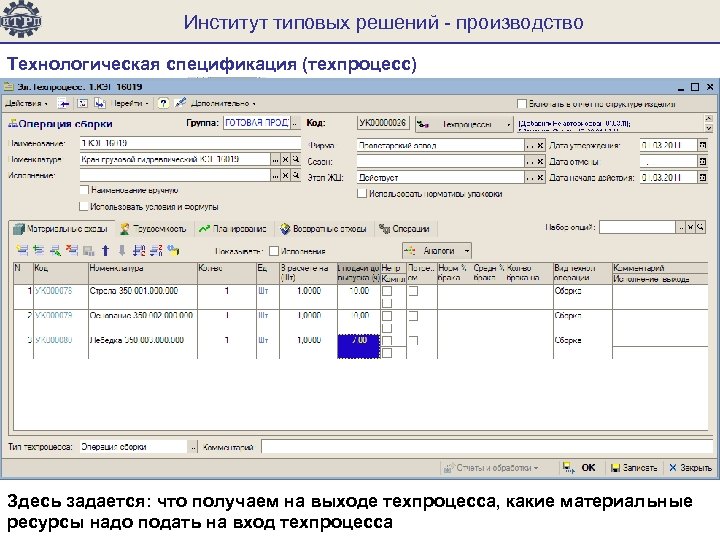Open the Техпроцессы dropdown button
This screenshot has width=720, height=540.
pos(464,124)
